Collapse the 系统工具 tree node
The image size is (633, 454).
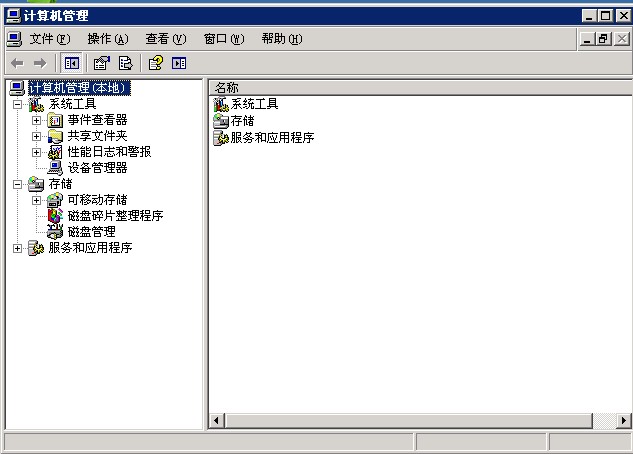(x=17, y=105)
